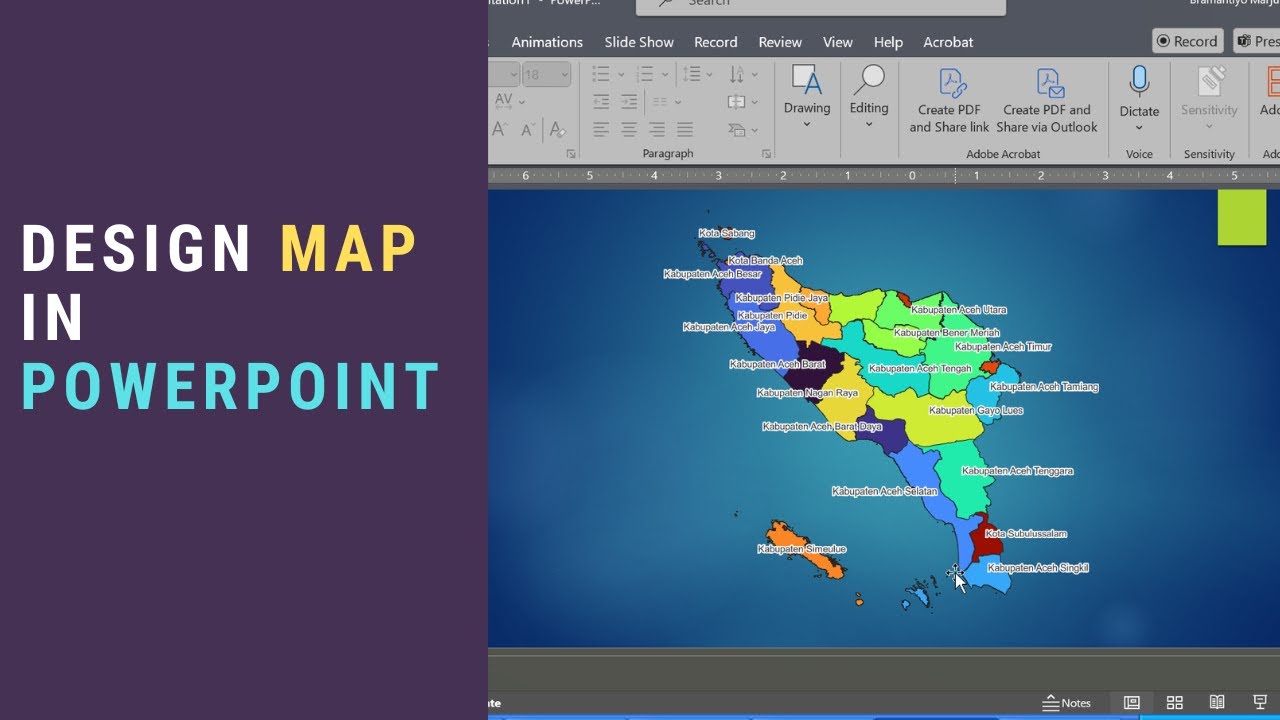Toggle the Notes pane
This screenshot has height=720, width=1280.
coord(1067,703)
